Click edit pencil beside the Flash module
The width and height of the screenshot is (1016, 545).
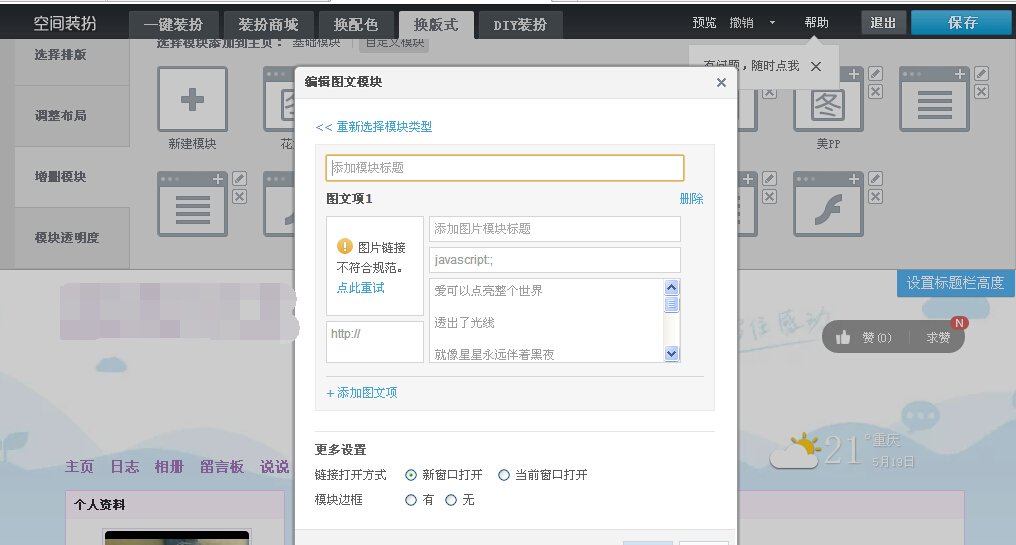click(875, 178)
